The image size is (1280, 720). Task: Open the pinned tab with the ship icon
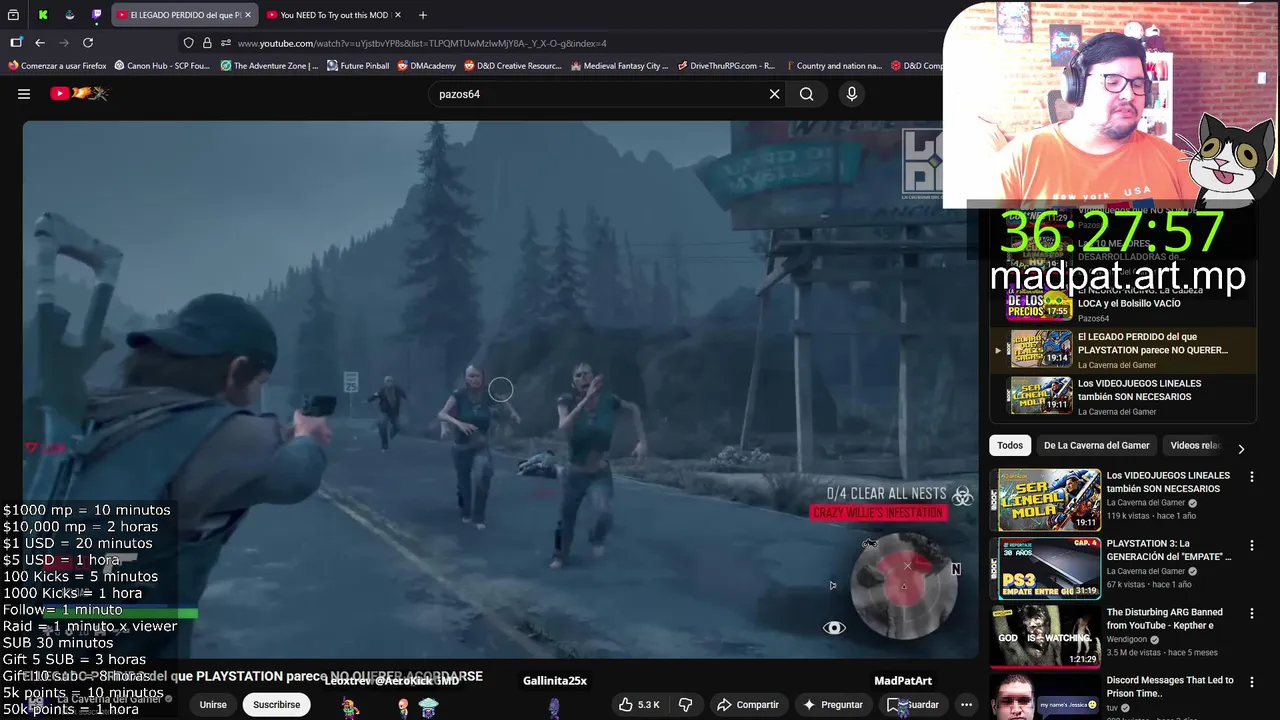(x=69, y=15)
